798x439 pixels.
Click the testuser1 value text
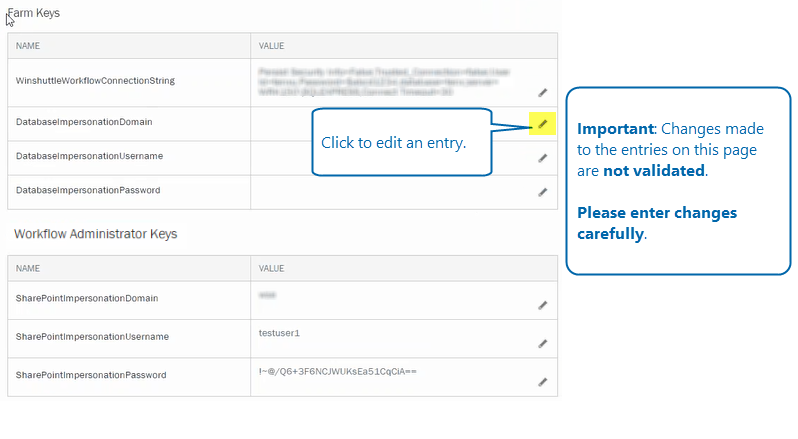(x=279, y=333)
